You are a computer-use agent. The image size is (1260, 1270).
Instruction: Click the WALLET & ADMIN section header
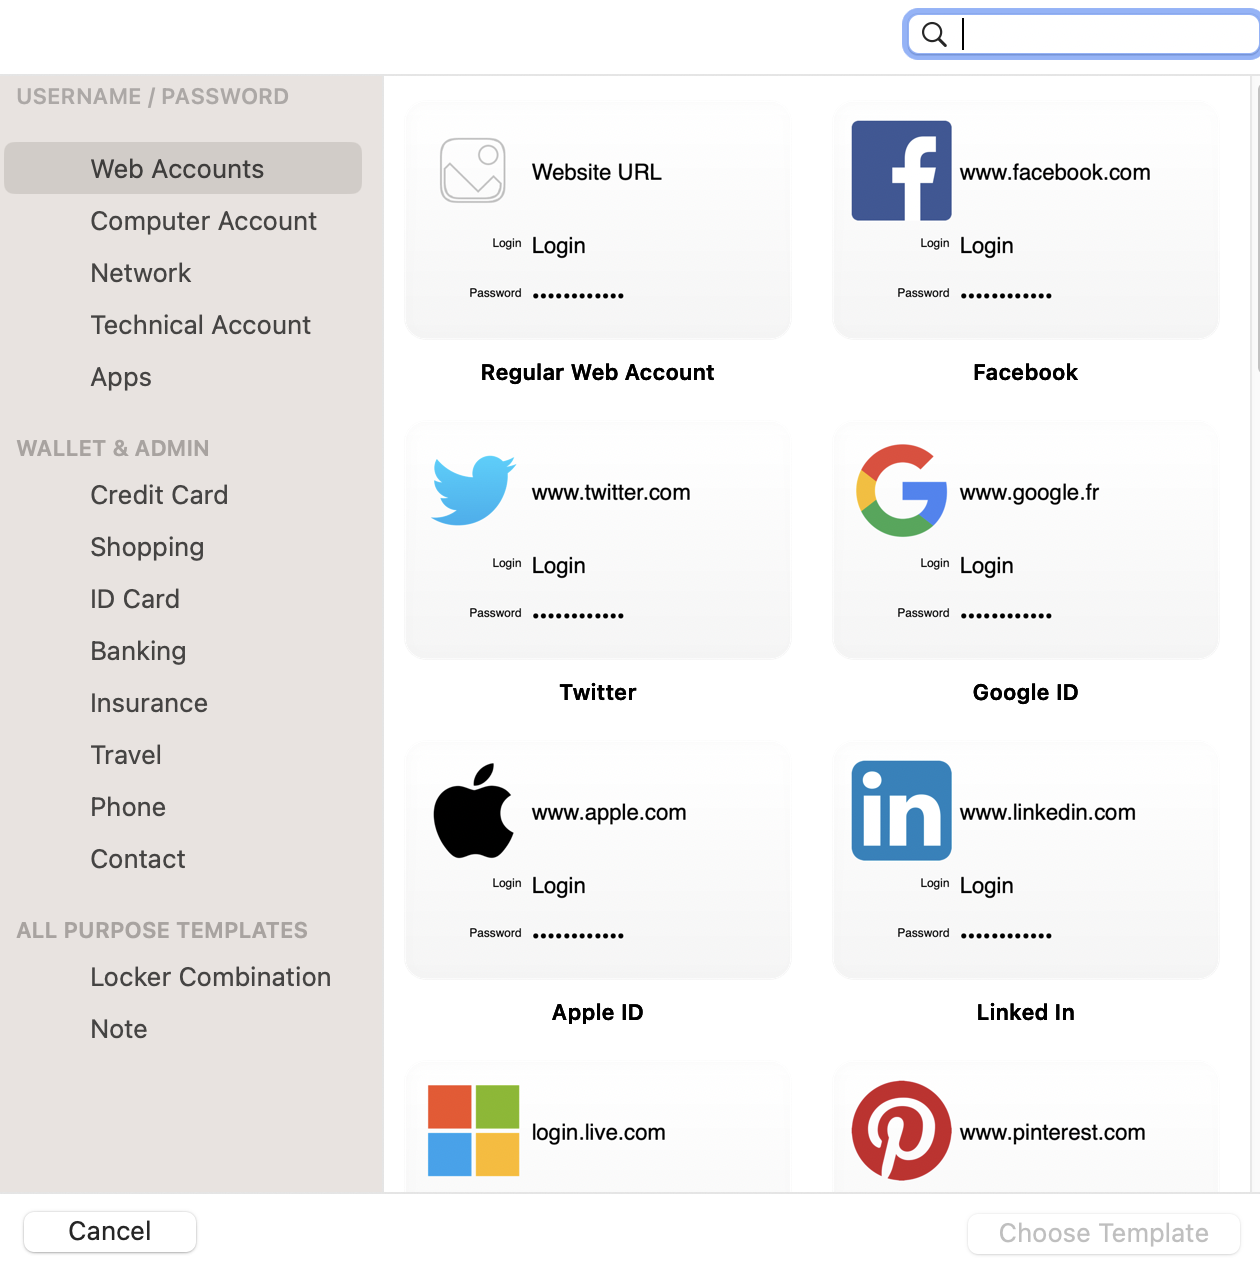pyautogui.click(x=113, y=448)
